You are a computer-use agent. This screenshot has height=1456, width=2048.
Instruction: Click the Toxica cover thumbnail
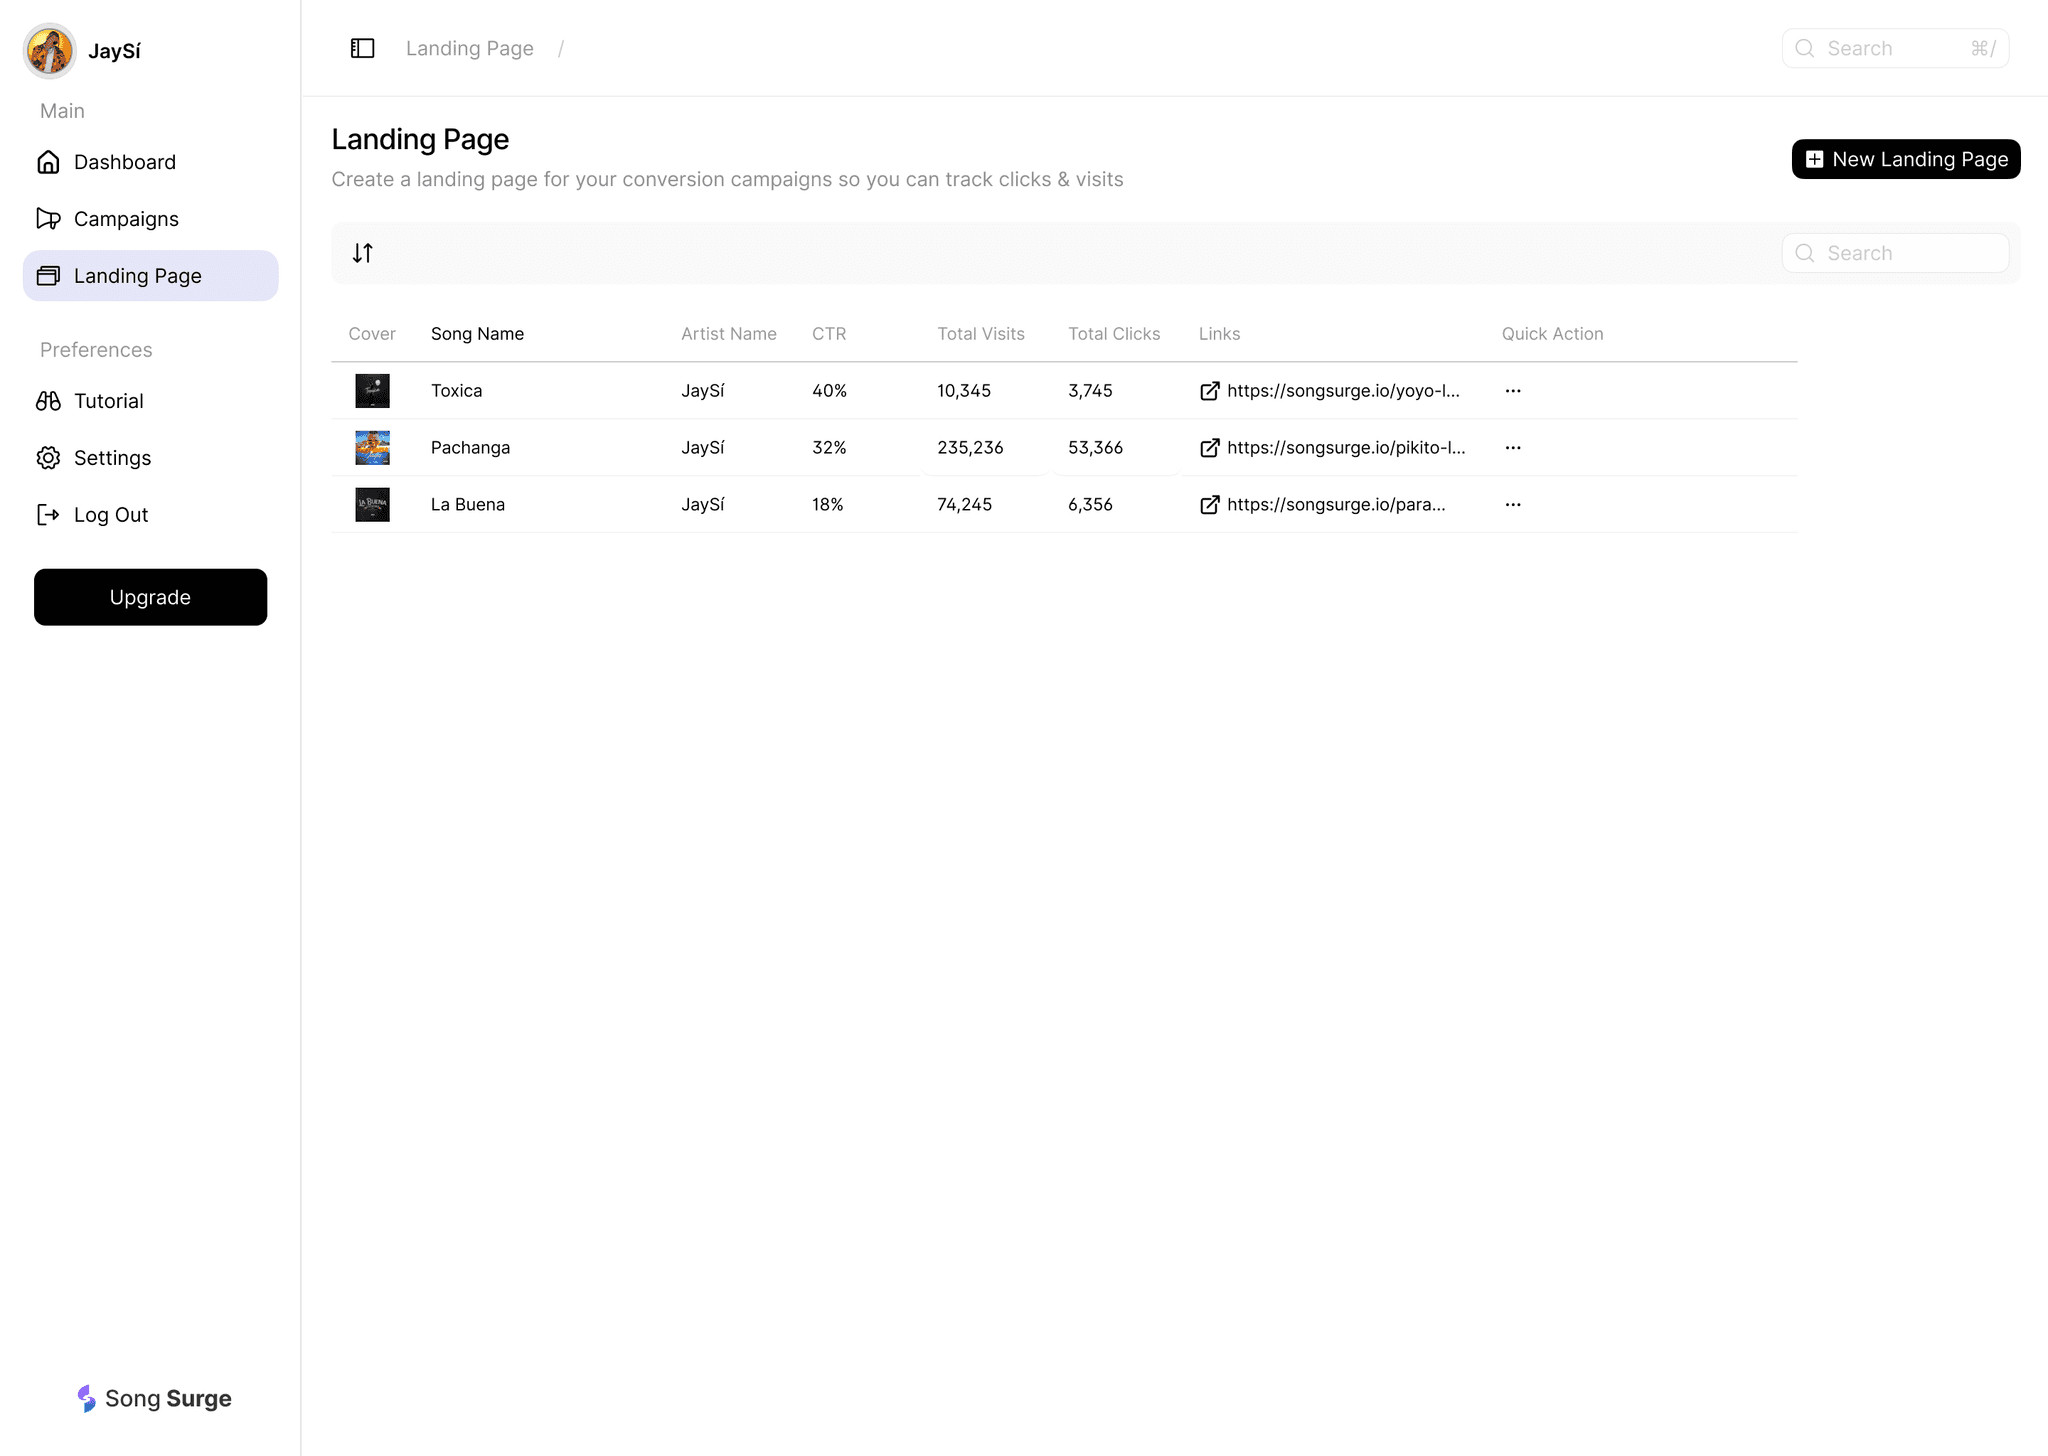[x=372, y=391]
